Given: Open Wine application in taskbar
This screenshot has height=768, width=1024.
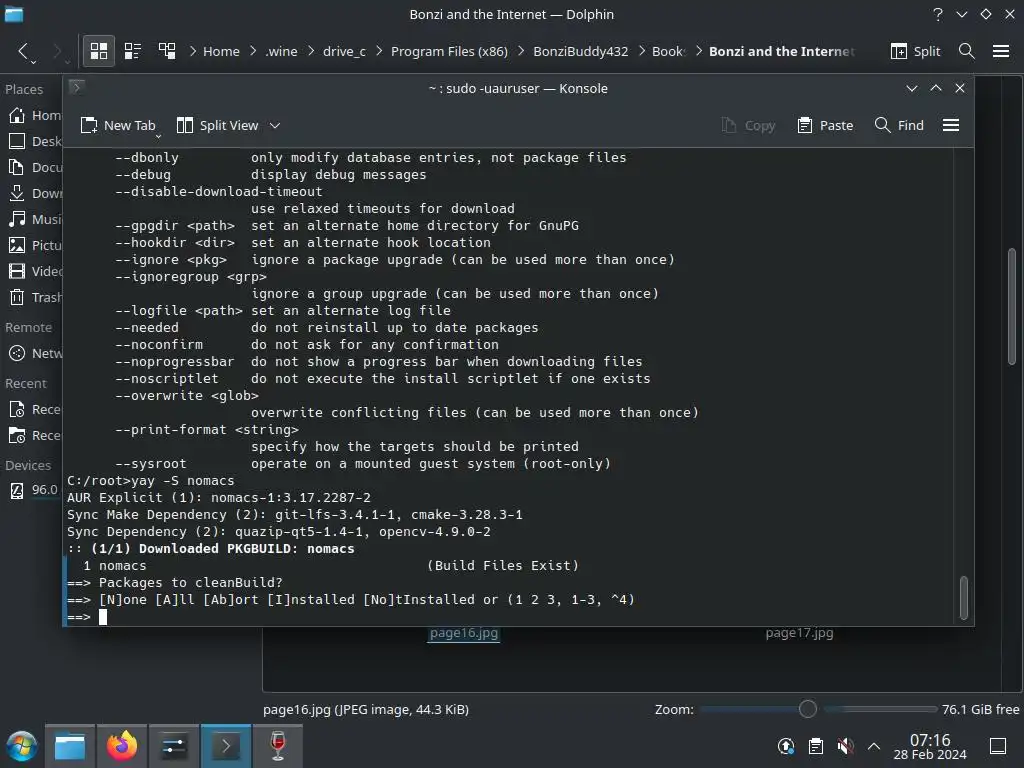Looking at the screenshot, I should pyautogui.click(x=278, y=746).
